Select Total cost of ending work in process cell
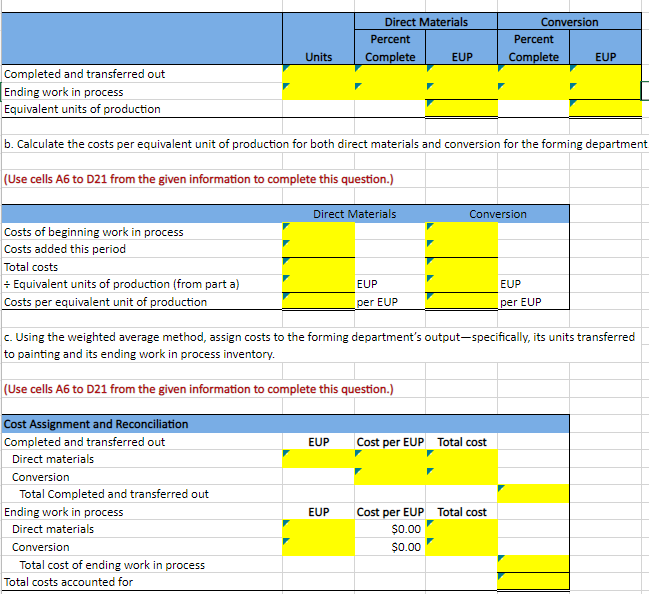 (x=534, y=564)
